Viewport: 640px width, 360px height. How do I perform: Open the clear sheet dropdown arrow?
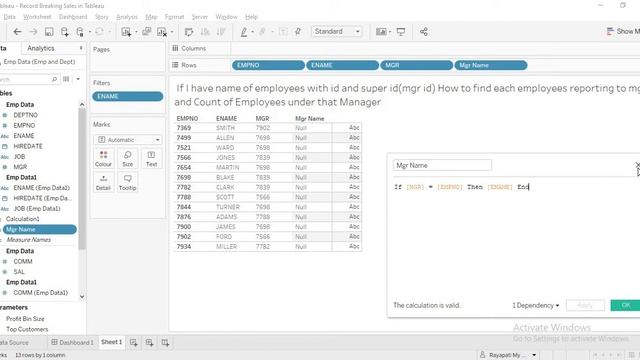172,32
